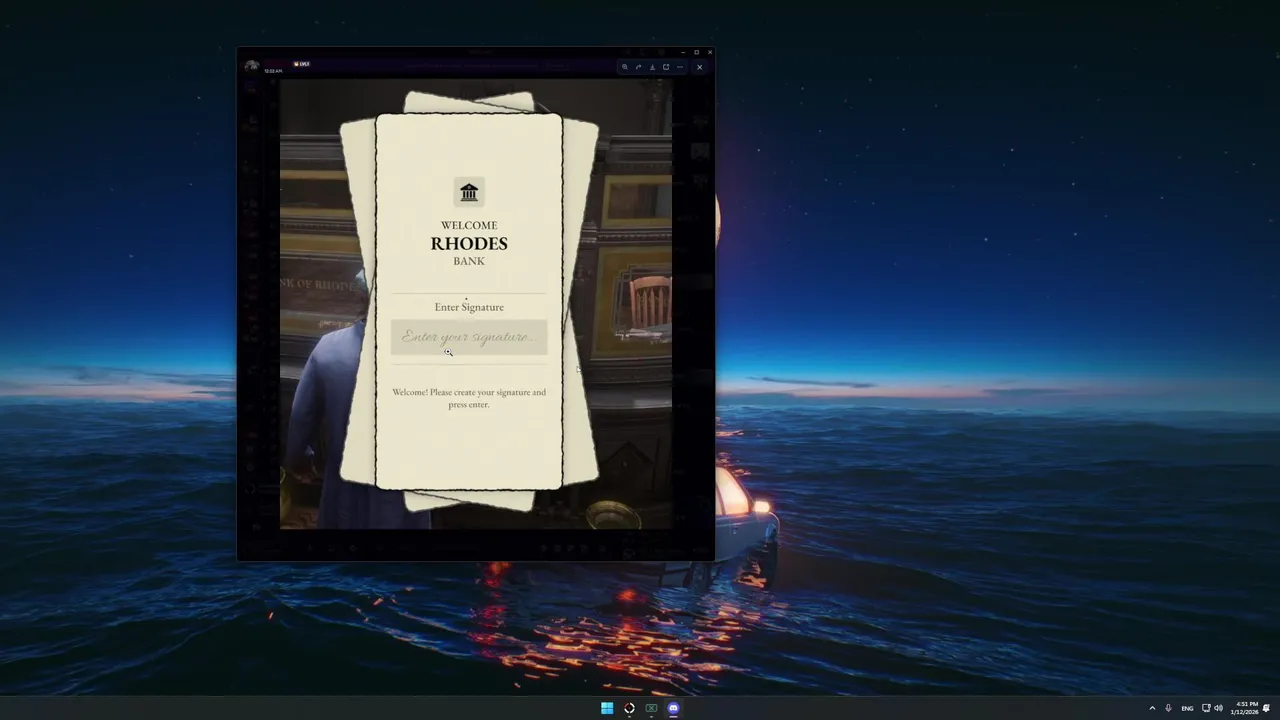Image resolution: width=1280 pixels, height=720 pixels.
Task: Open the green X app in the taskbar
Action: point(651,708)
